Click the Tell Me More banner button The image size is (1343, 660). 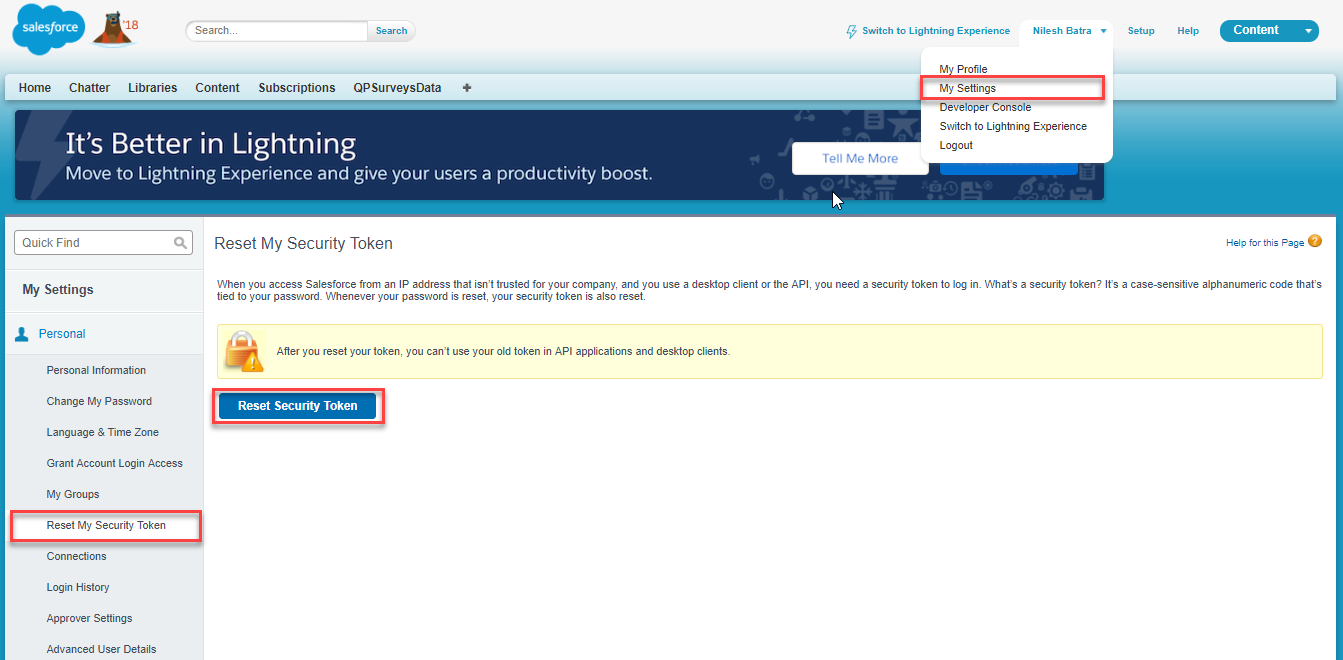click(x=860, y=158)
